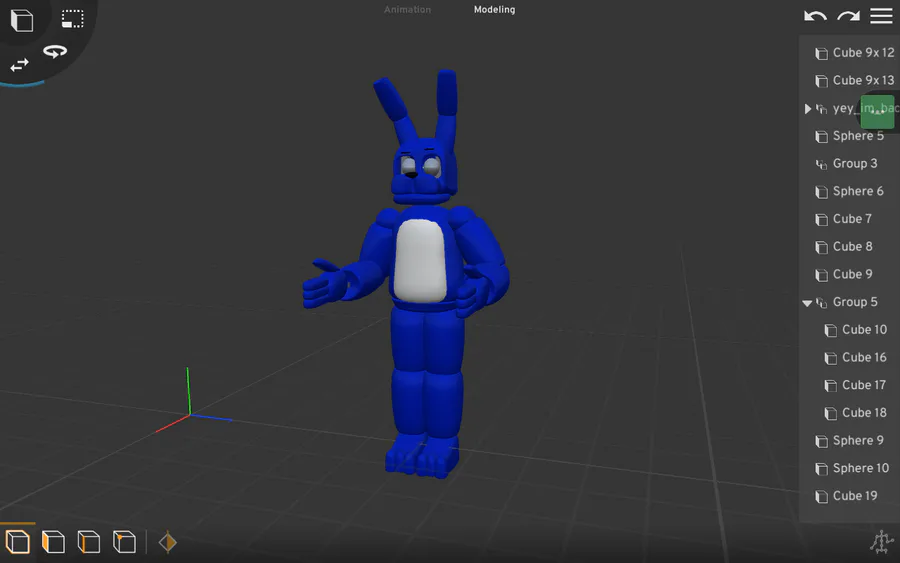This screenshot has width=900, height=563.
Task: Click the add cube object icon
Action: 22,20
